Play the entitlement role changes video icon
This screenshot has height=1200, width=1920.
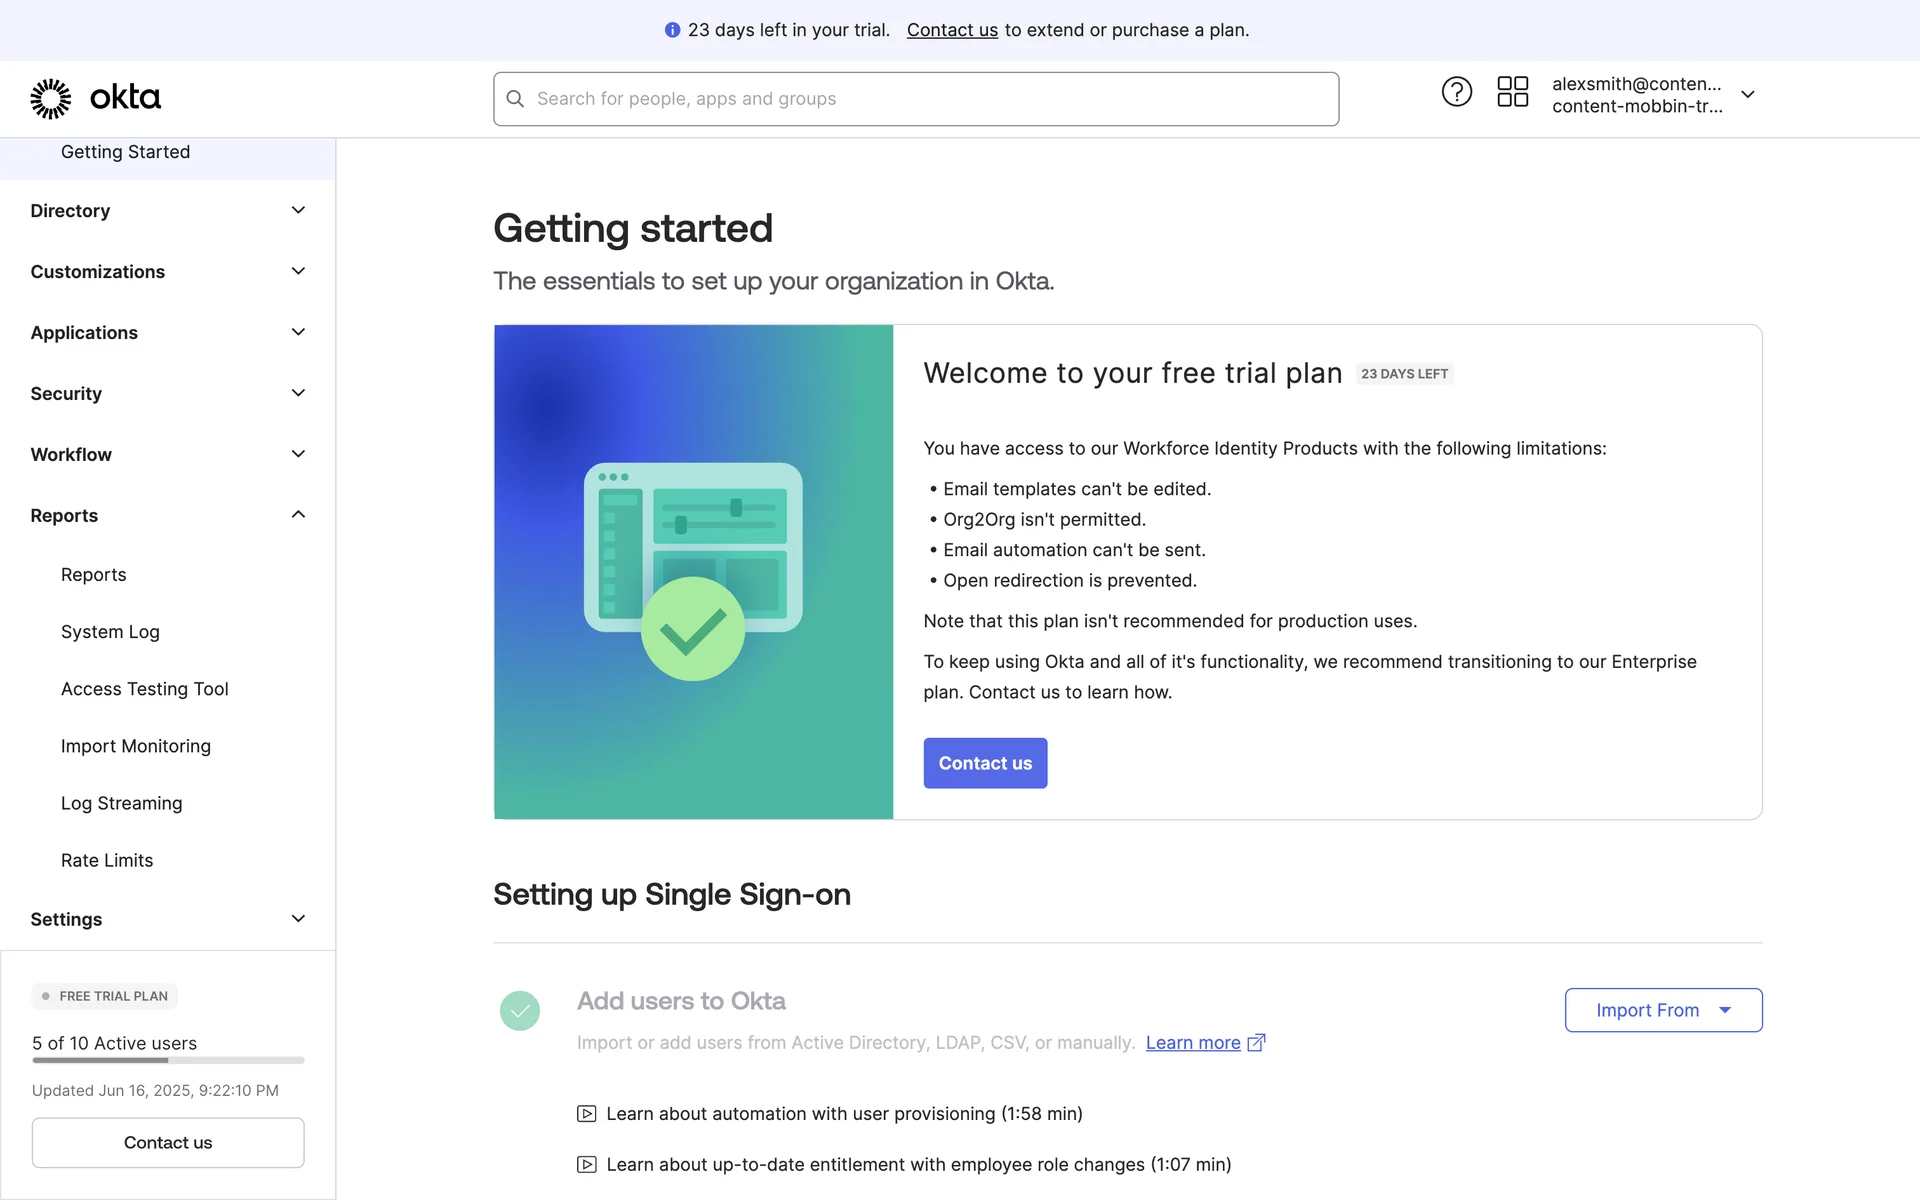coord(587,1165)
